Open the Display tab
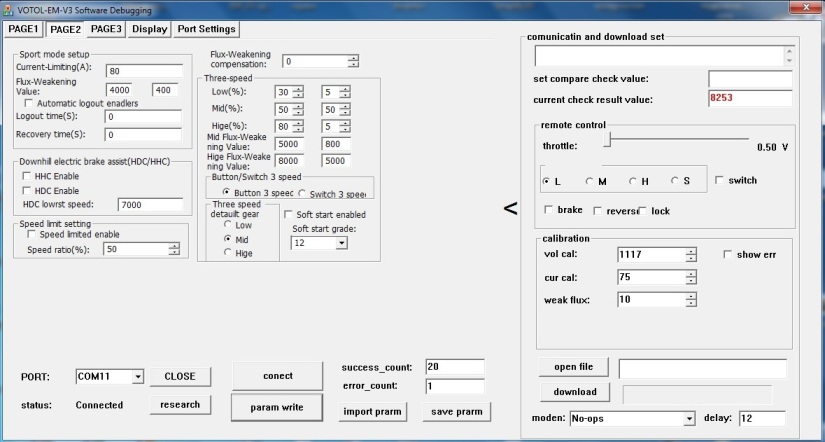 tap(150, 29)
